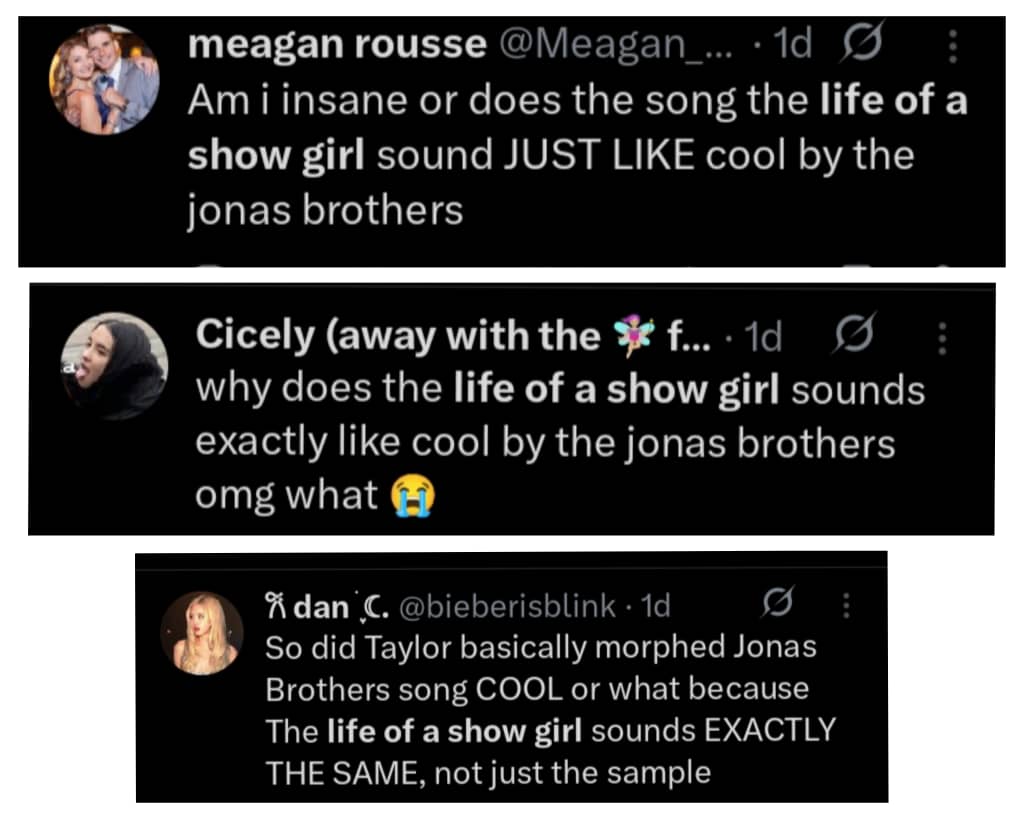This screenshot has height=819, width=1024.
Task: Open the three-dot menu on meagan rousse's tweet
Action: (x=951, y=46)
